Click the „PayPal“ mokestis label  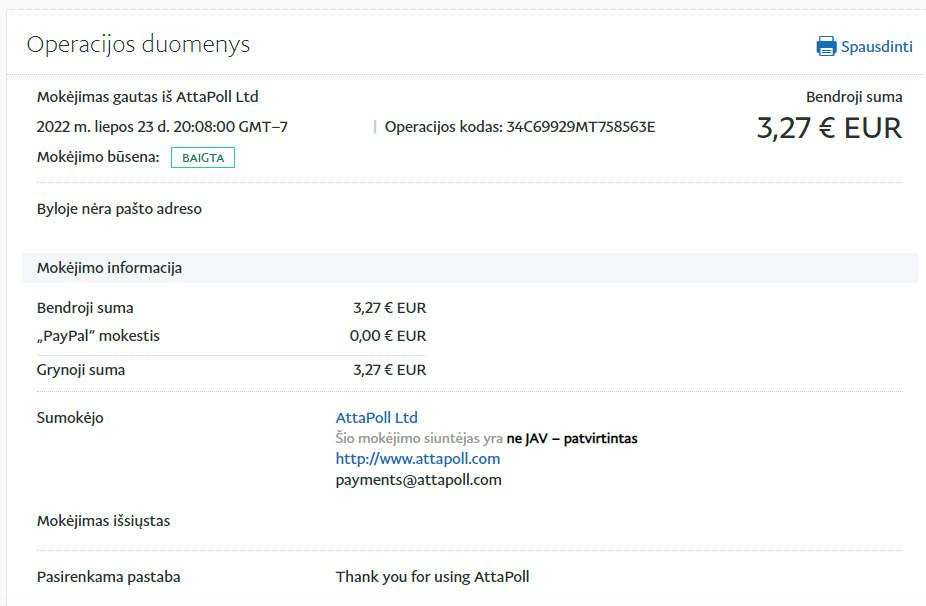98,336
